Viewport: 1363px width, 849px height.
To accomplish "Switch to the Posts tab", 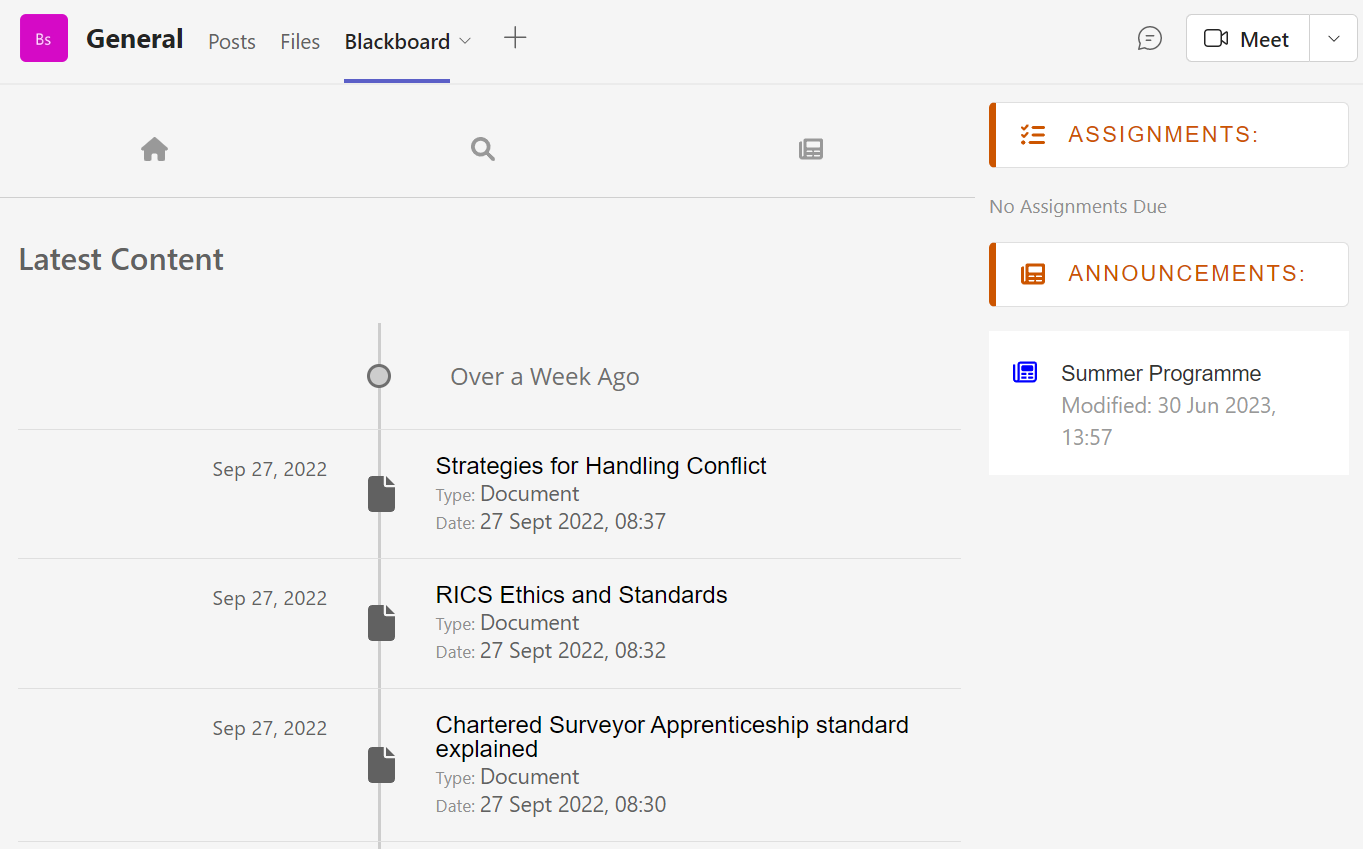I will [x=232, y=41].
